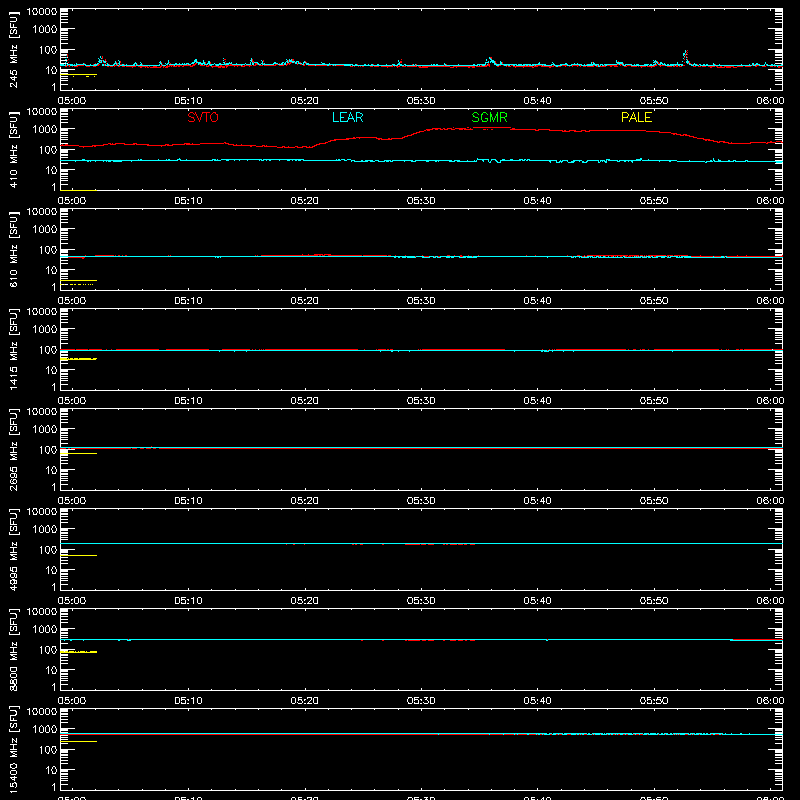Click the 1000 tick label on 410 MHz axis
This screenshot has height=800, width=800.
point(45,130)
